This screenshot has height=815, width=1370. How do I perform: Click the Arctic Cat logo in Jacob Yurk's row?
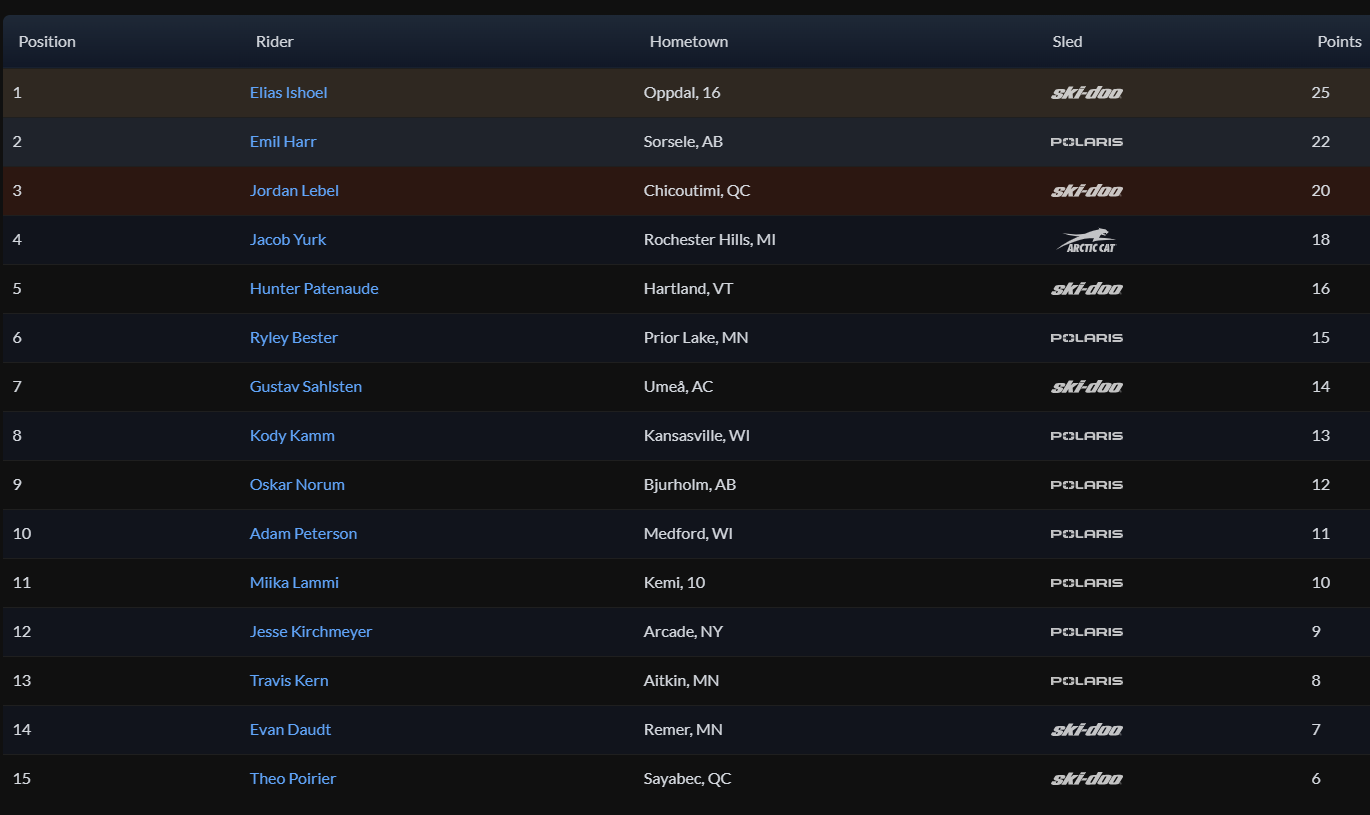(1087, 240)
